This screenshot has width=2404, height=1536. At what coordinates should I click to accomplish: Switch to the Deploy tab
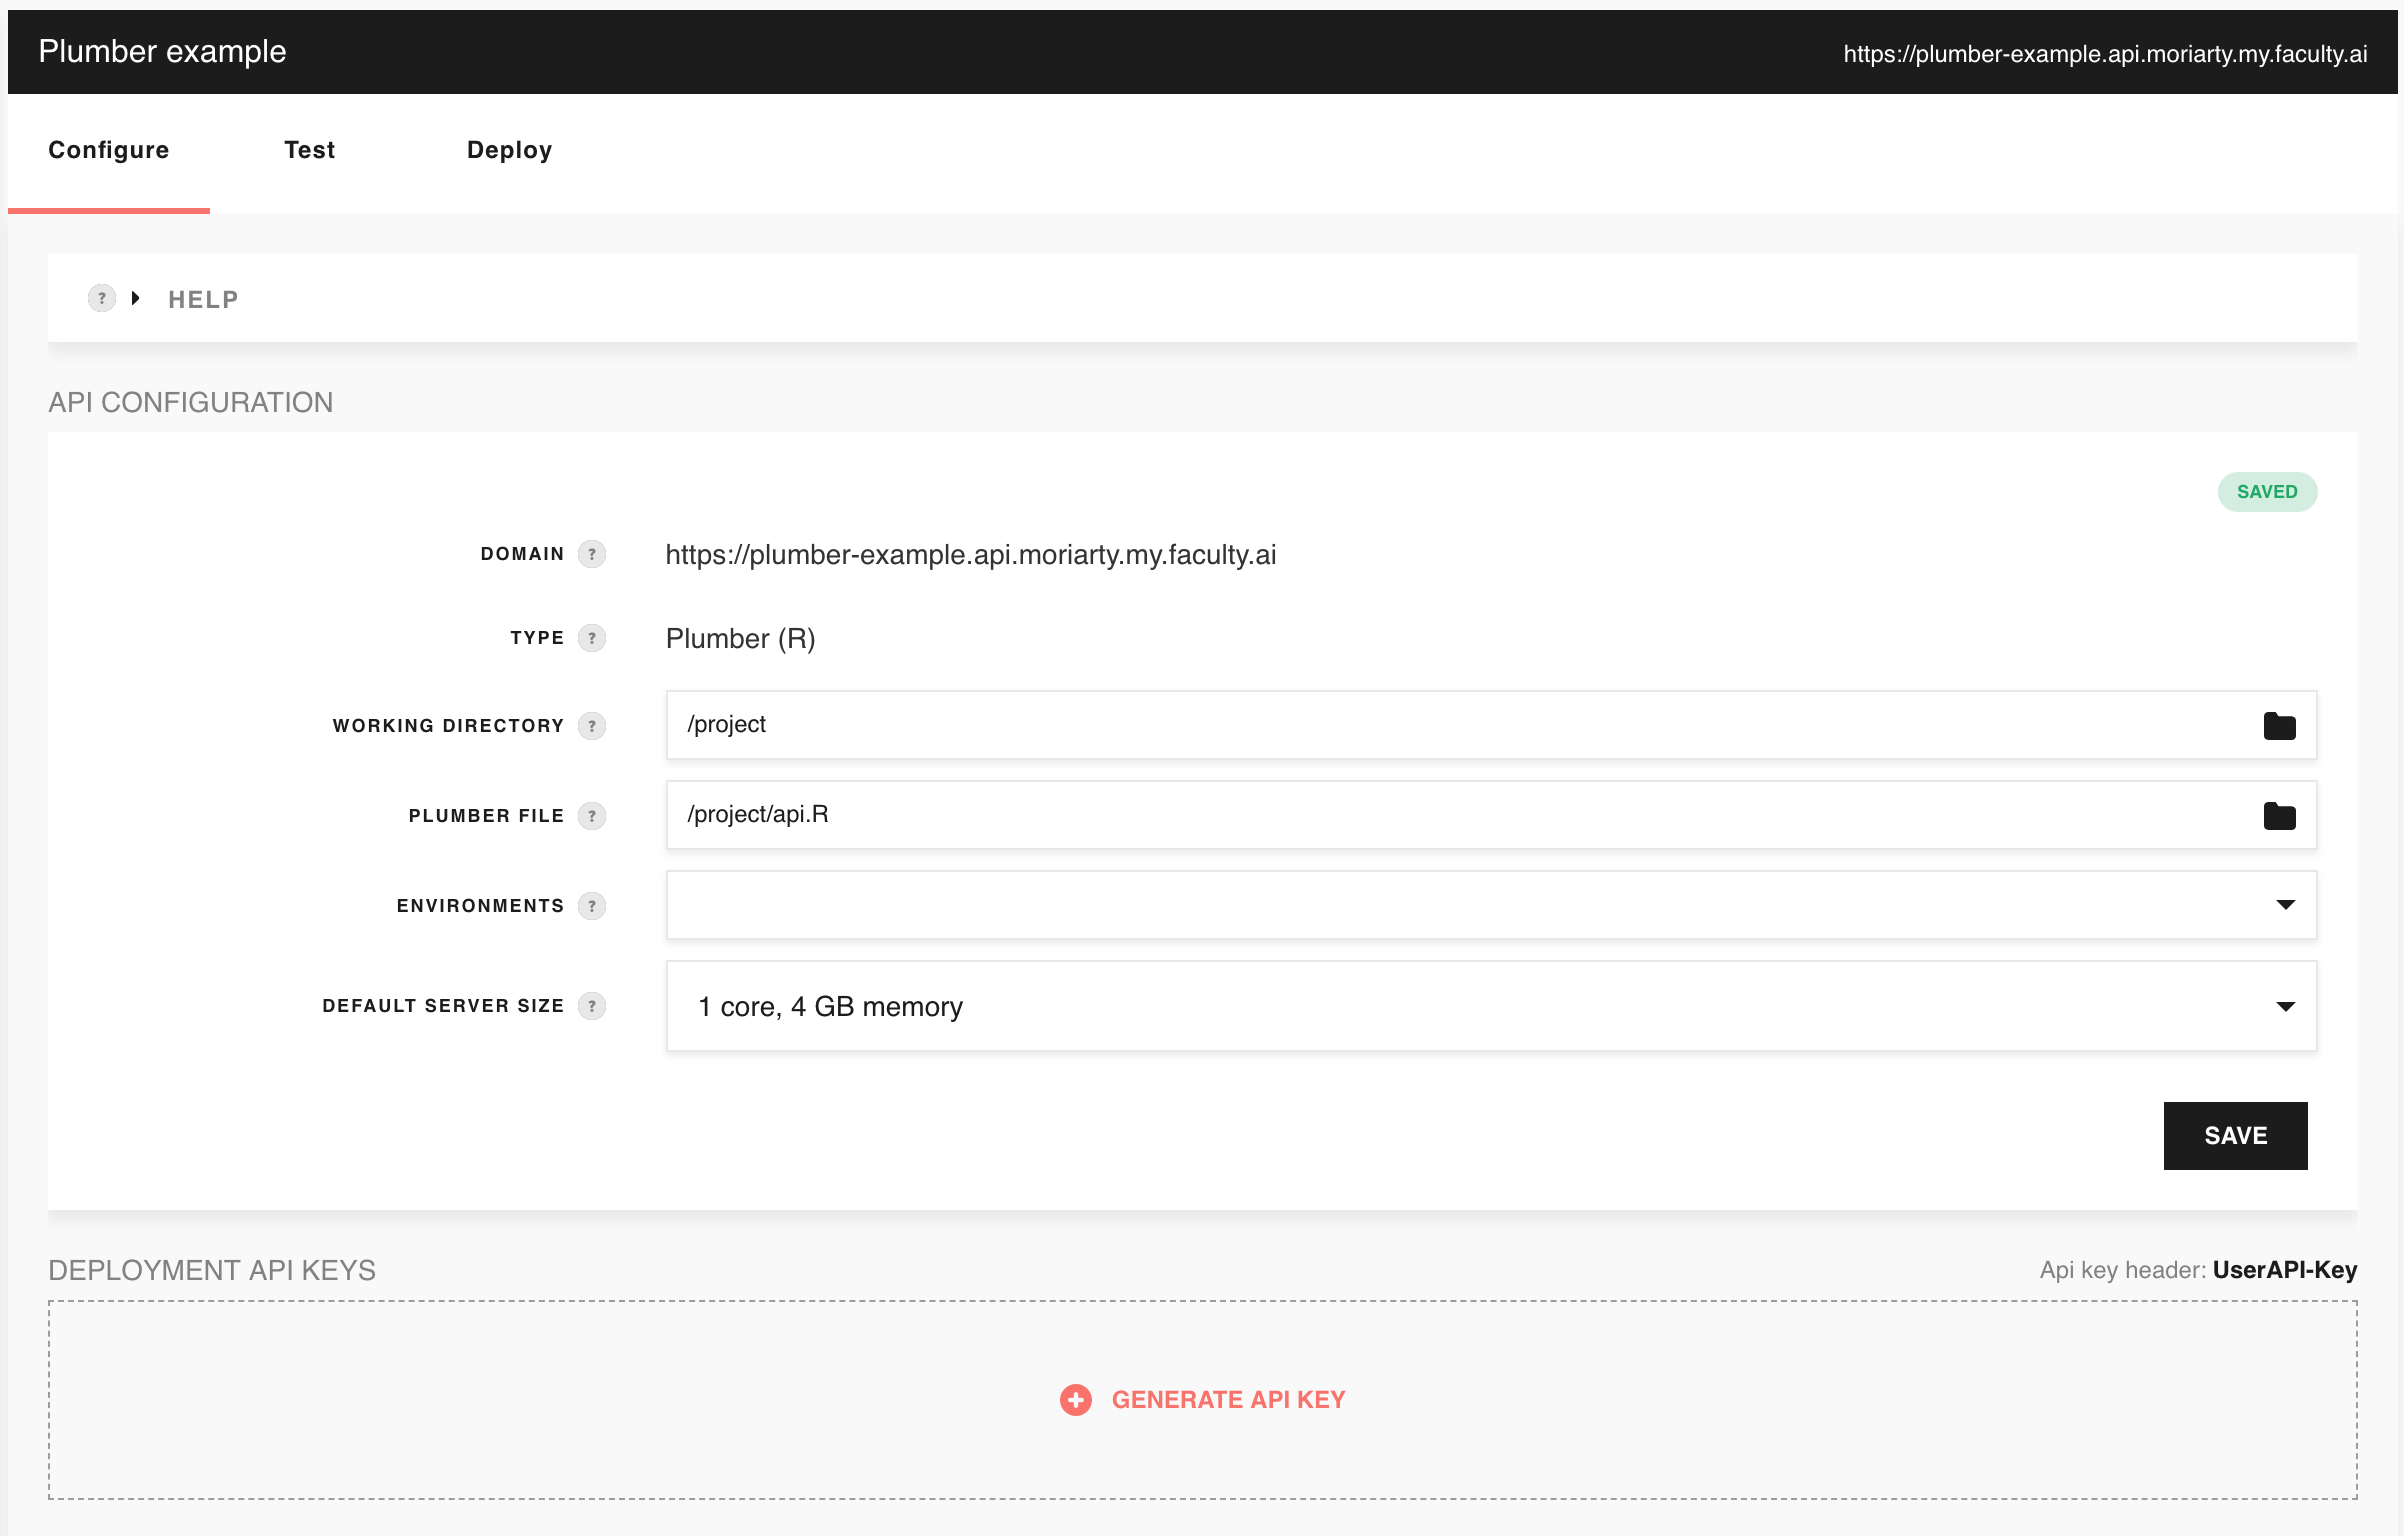(509, 150)
